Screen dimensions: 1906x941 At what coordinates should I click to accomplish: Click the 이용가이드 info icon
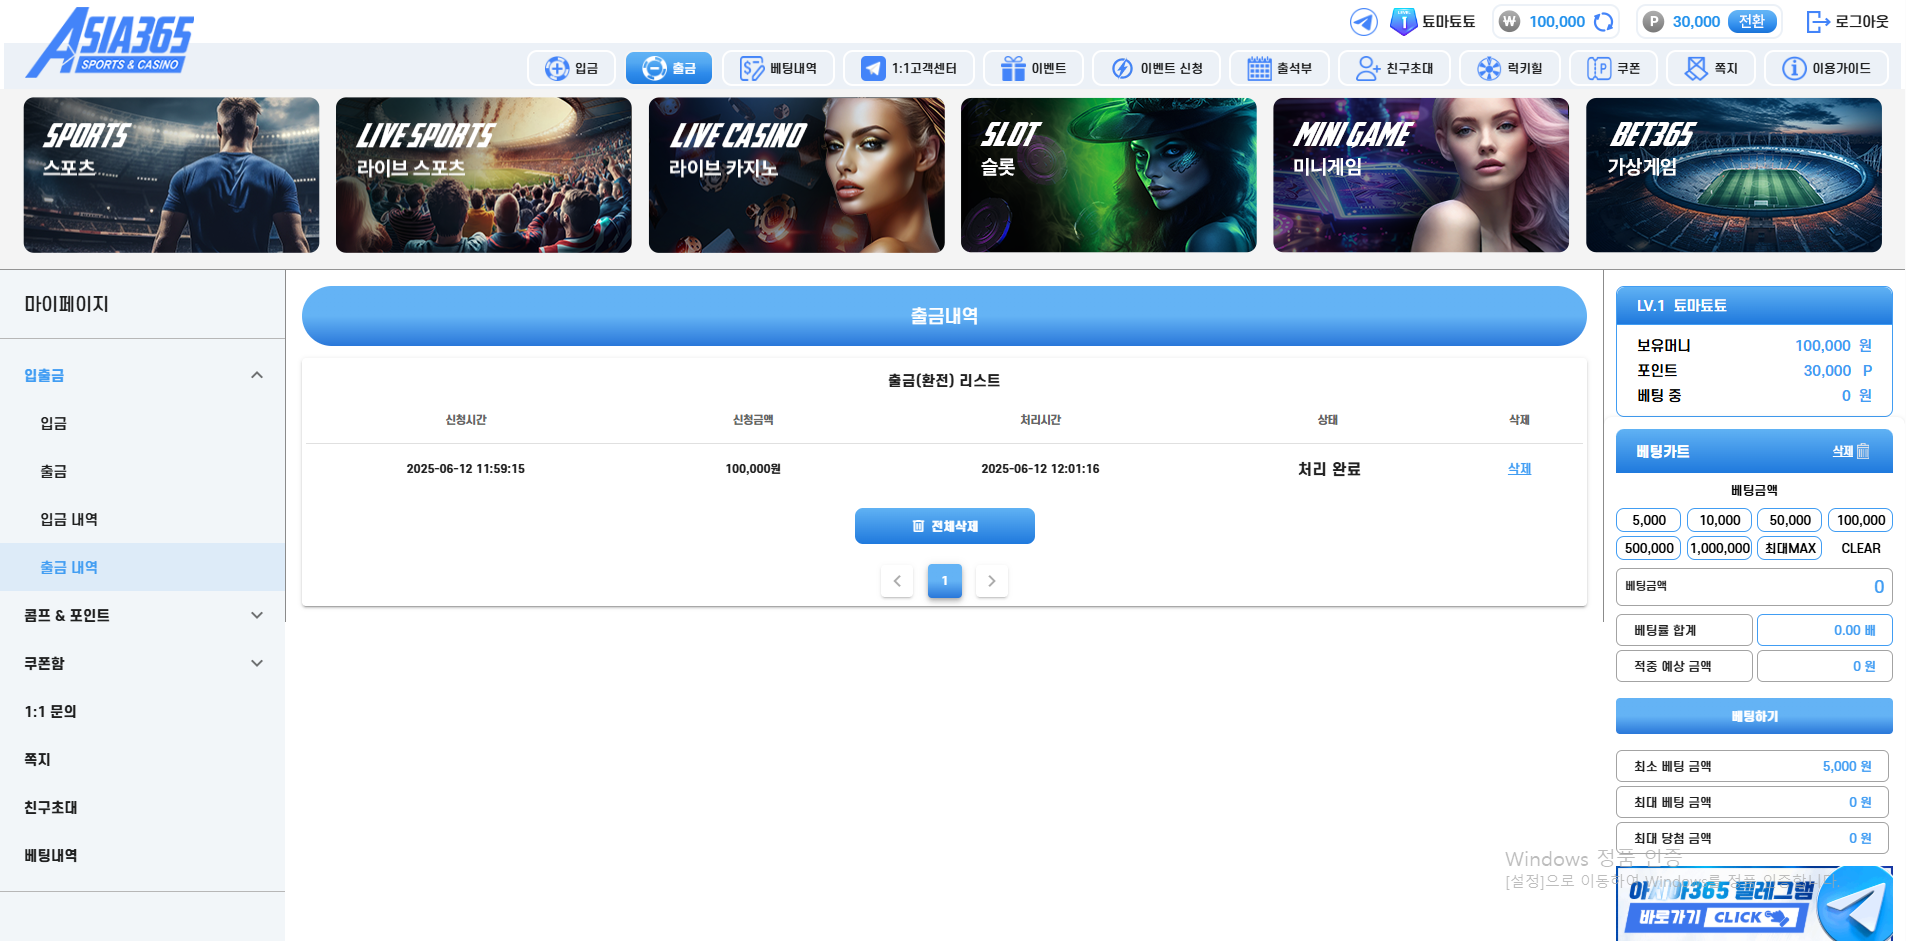(1794, 68)
